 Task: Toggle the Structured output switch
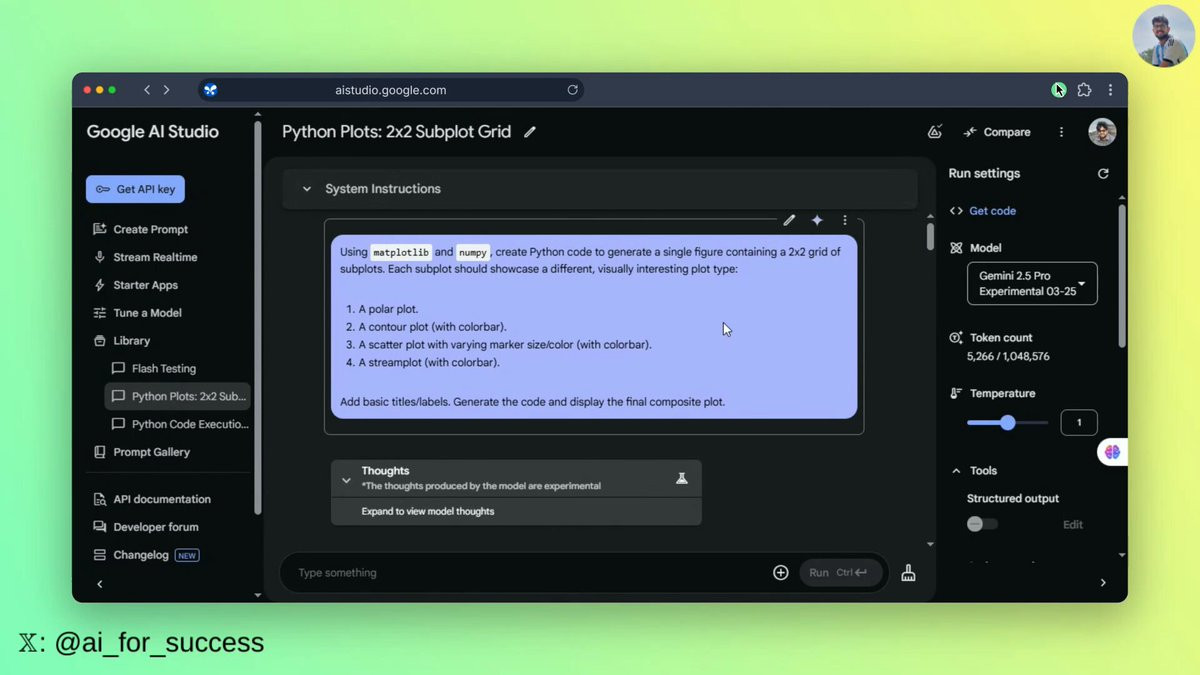[981, 524]
